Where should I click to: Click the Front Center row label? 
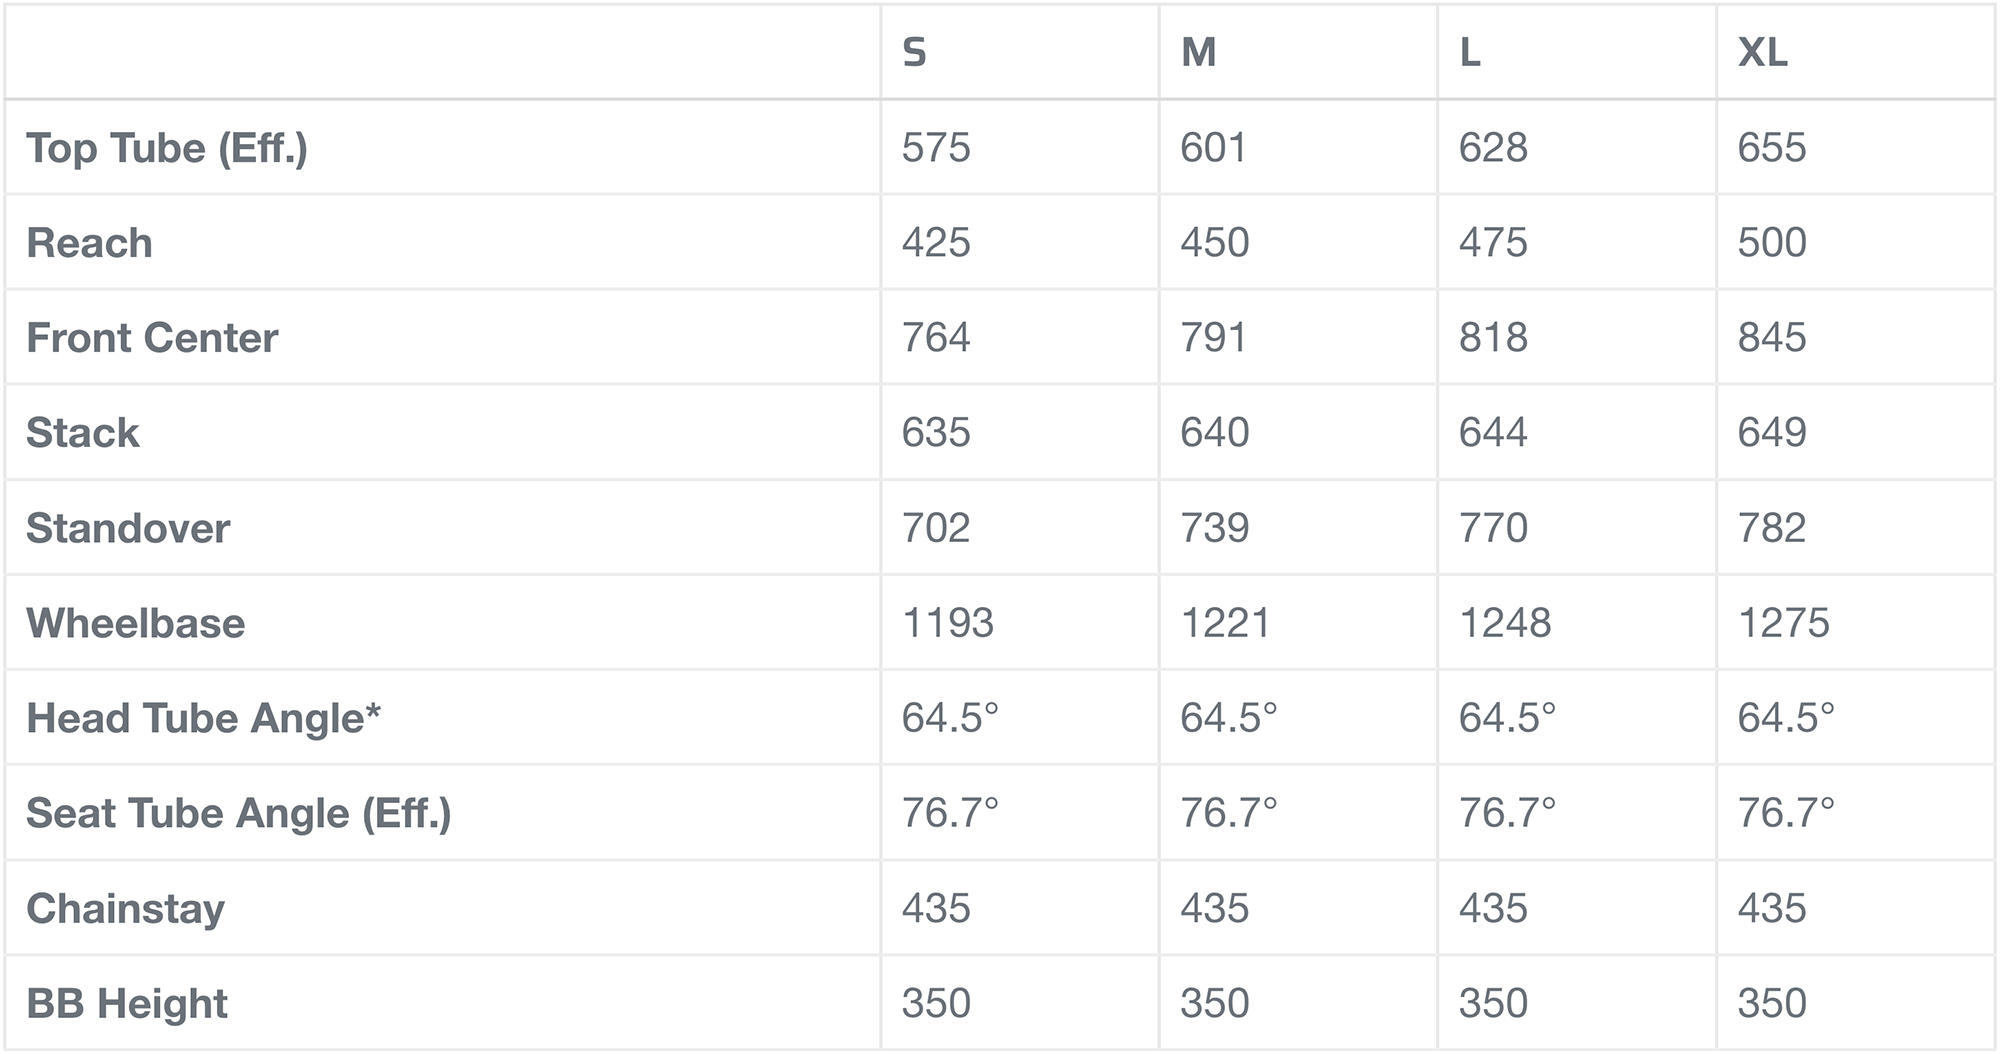click(152, 338)
